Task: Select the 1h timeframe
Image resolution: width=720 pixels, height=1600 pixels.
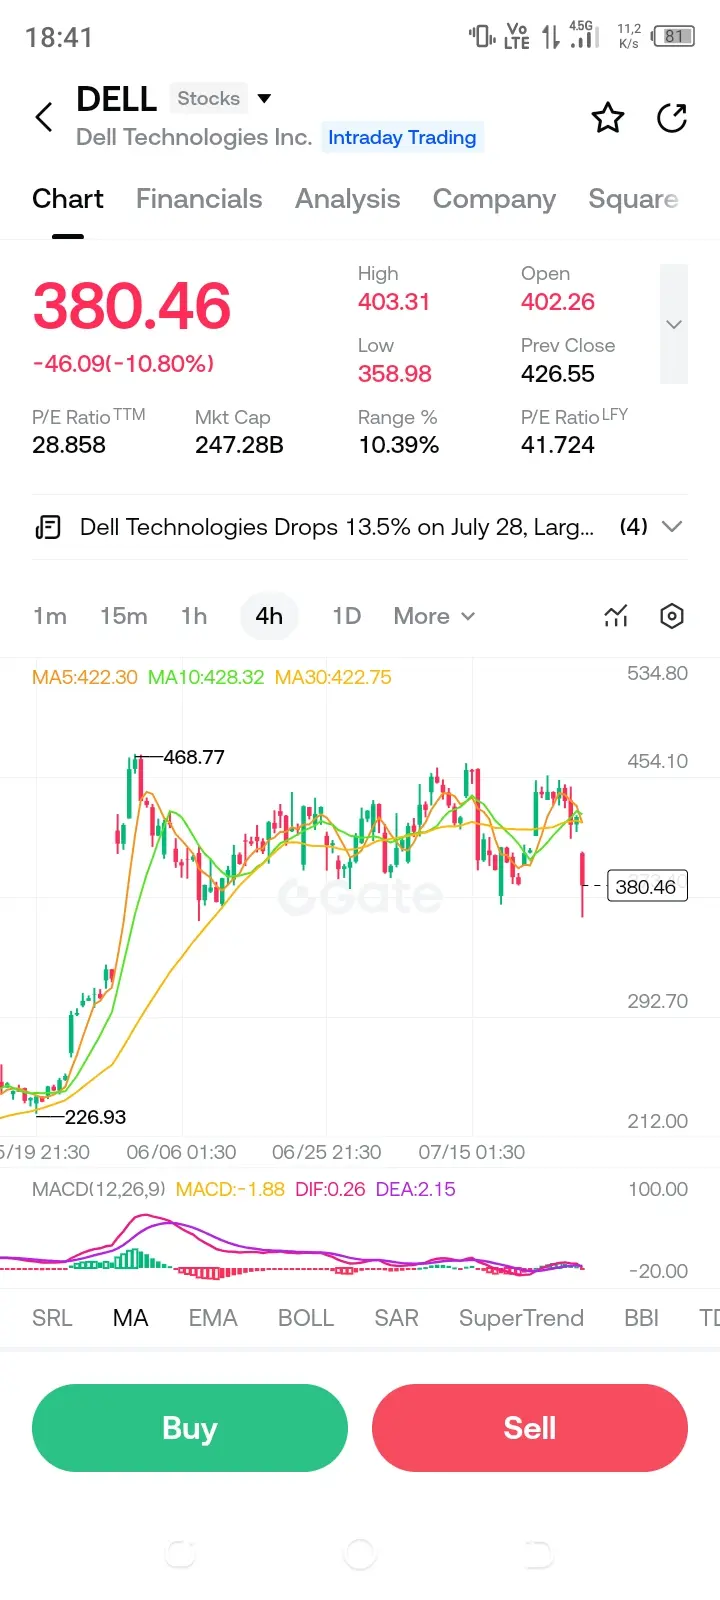Action: click(x=194, y=616)
